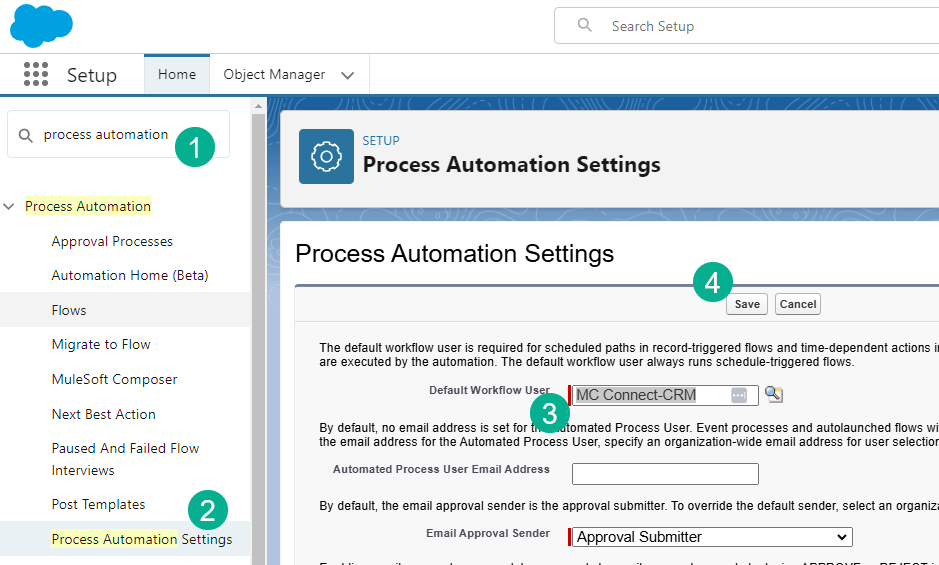Go to Migrate to Flow
The width and height of the screenshot is (939, 565).
point(101,344)
